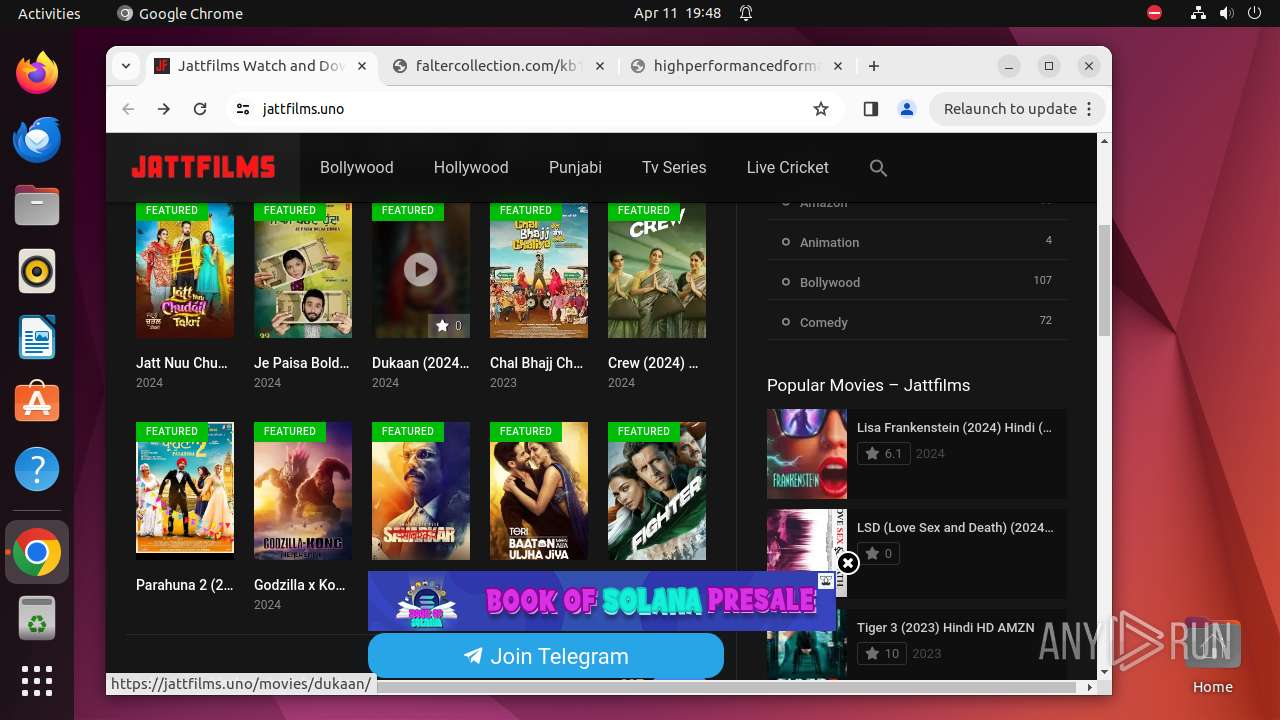
Task: Open Fighter movie poster
Action: pos(657,491)
